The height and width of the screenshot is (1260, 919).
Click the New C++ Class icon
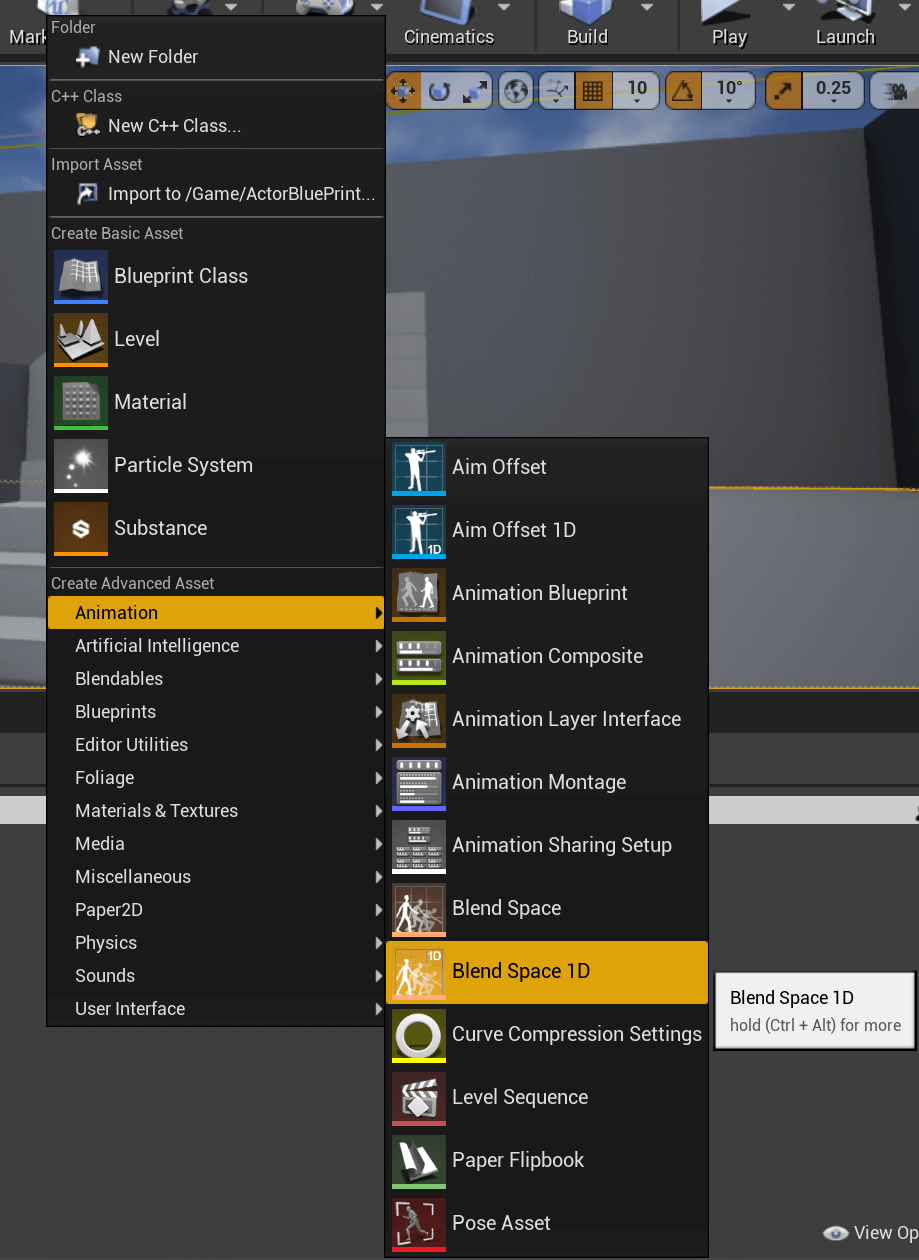pyautogui.click(x=88, y=126)
